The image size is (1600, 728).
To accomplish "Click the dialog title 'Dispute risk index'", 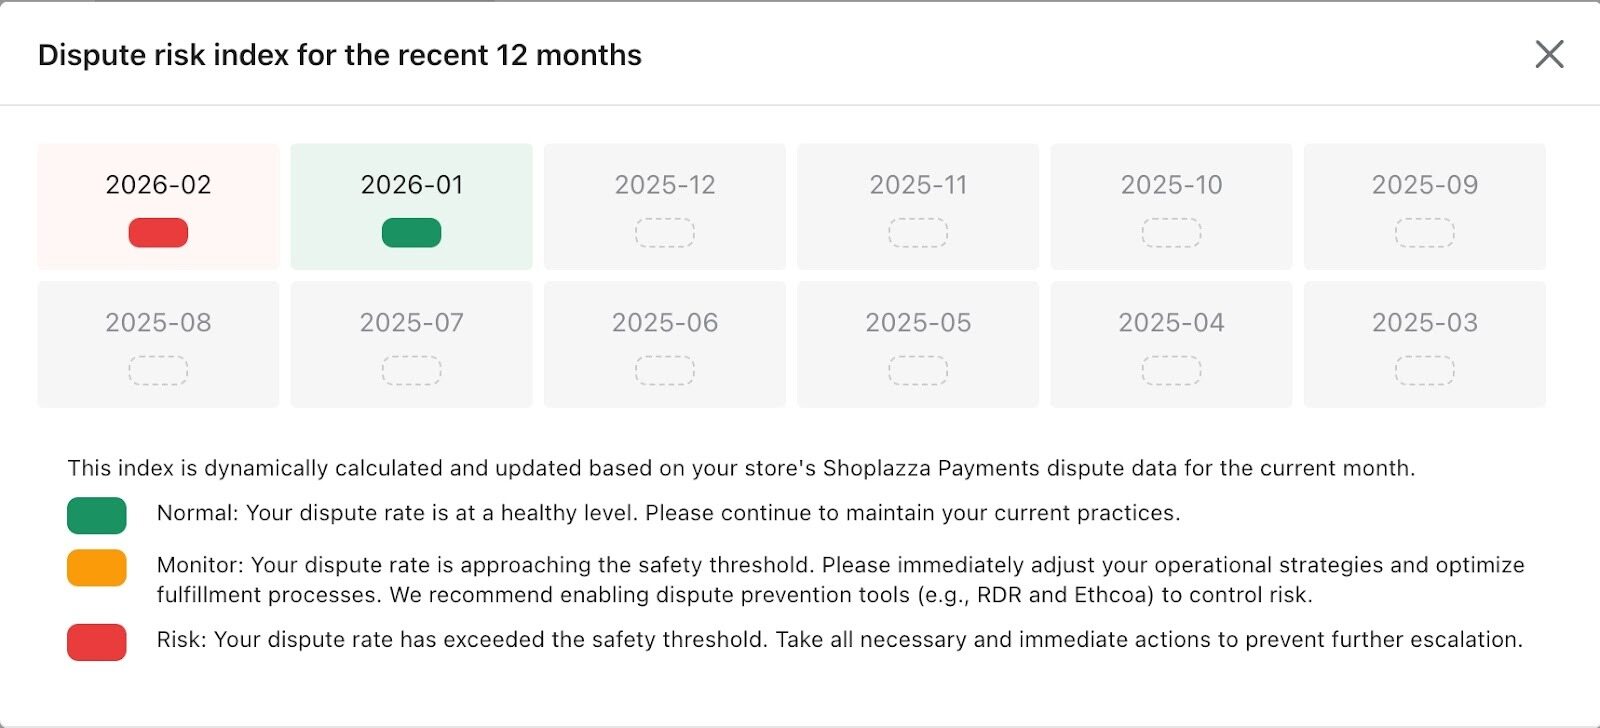I will (339, 55).
